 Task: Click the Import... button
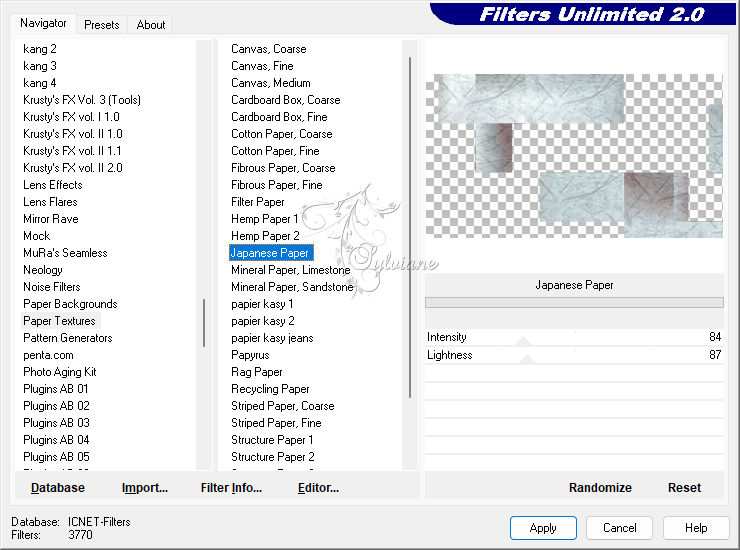point(145,488)
